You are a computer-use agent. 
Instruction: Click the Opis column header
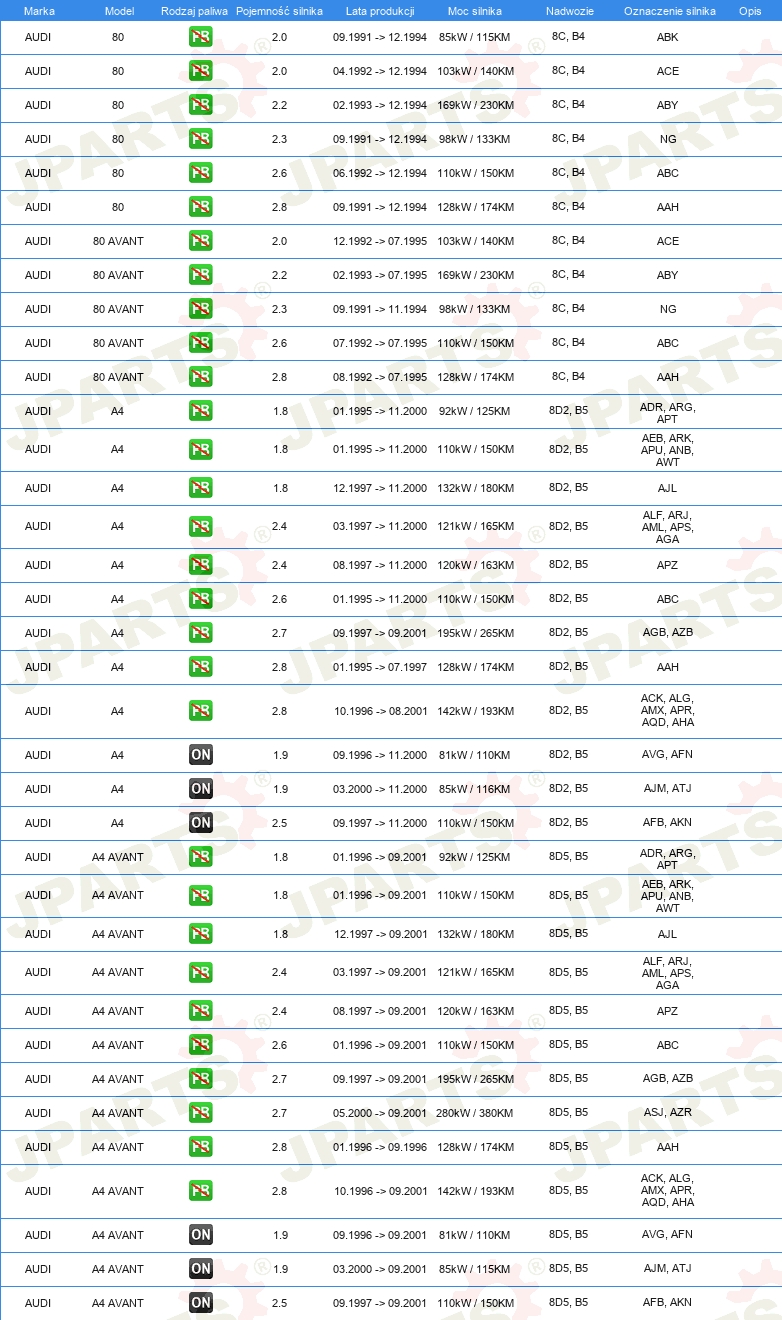[750, 10]
